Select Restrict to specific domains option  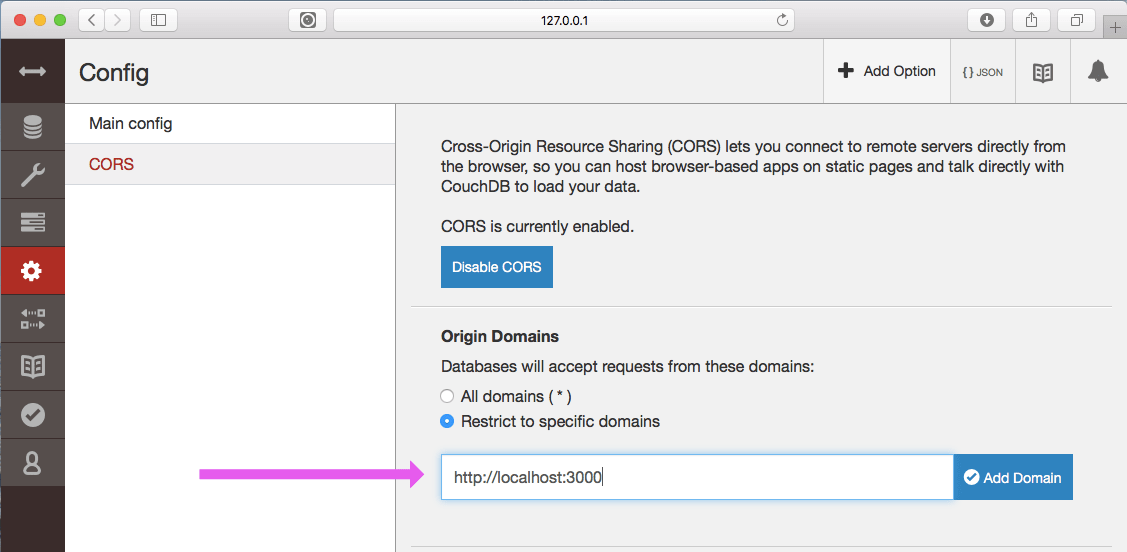[448, 421]
